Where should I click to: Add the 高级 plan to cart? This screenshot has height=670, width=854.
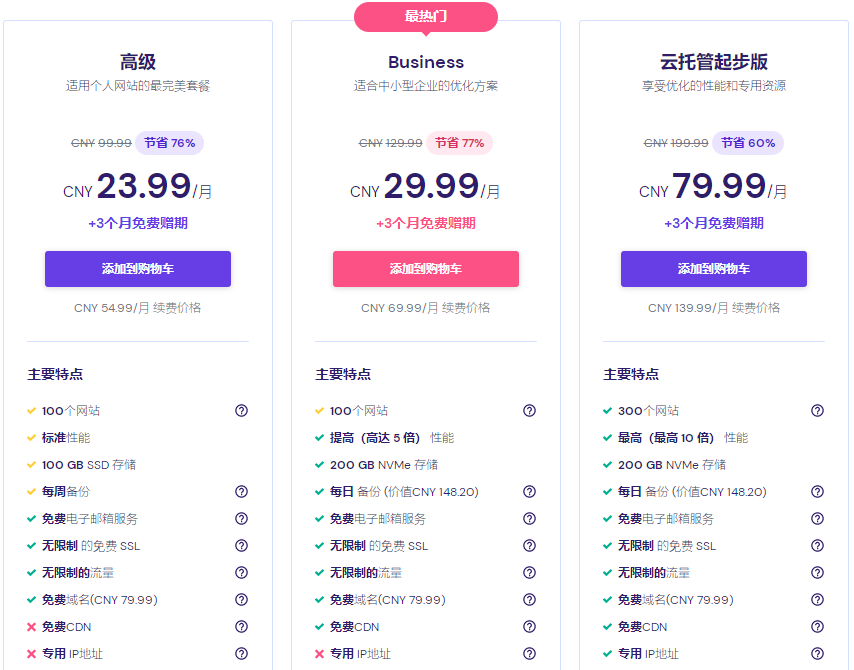(138, 269)
